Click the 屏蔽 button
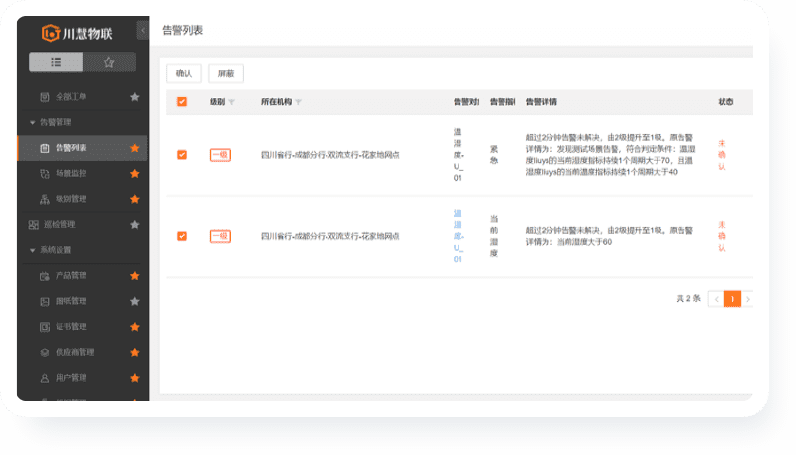Viewport: 796px width, 455px height. point(226,74)
